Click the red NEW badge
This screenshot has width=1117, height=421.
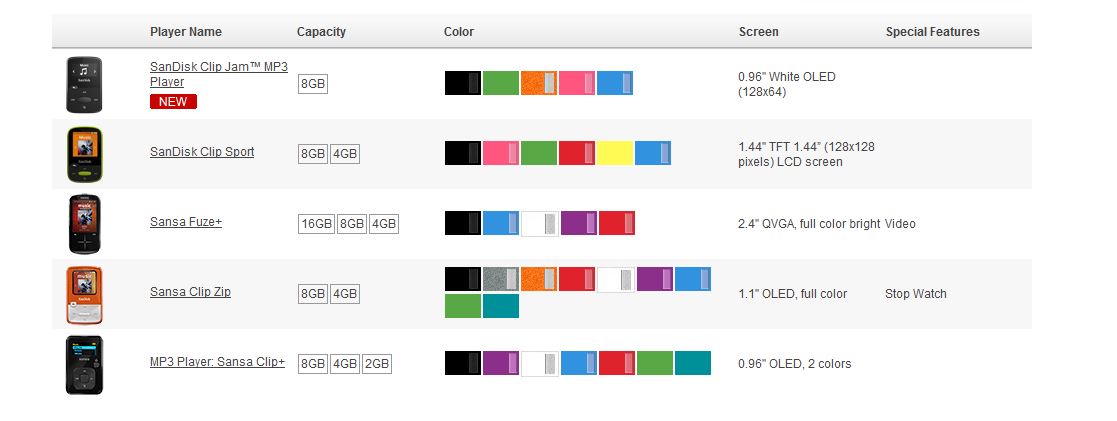(173, 101)
